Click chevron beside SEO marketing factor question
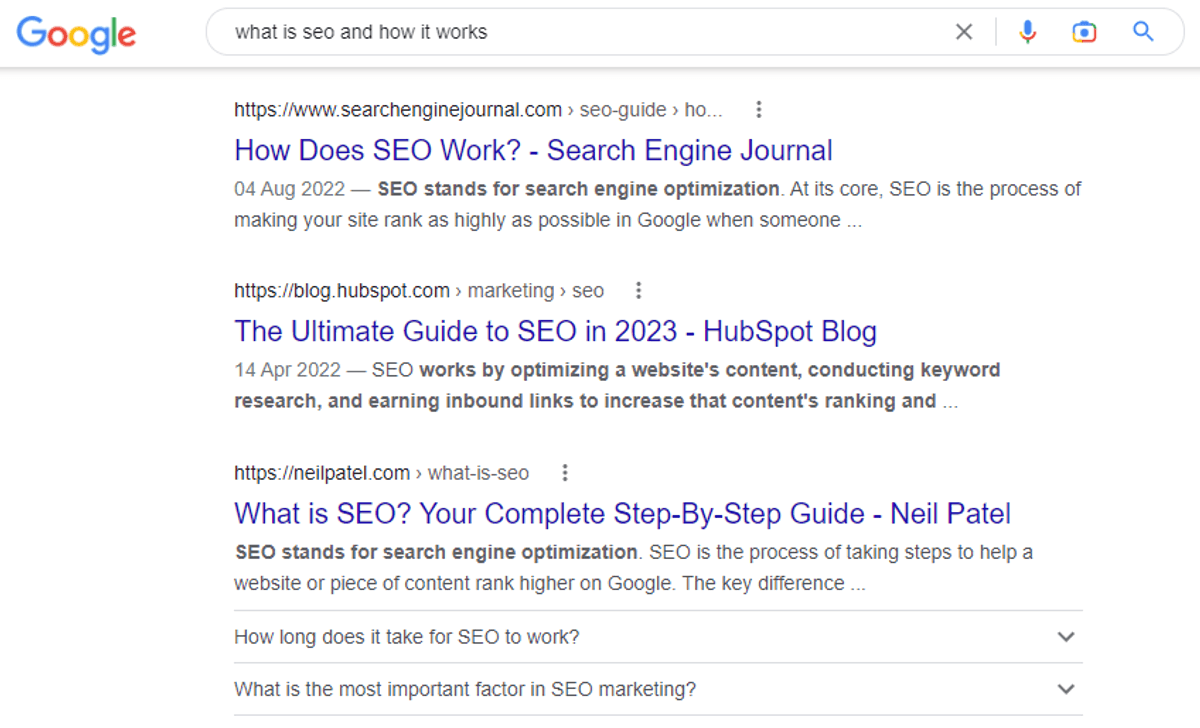 coord(1066,689)
